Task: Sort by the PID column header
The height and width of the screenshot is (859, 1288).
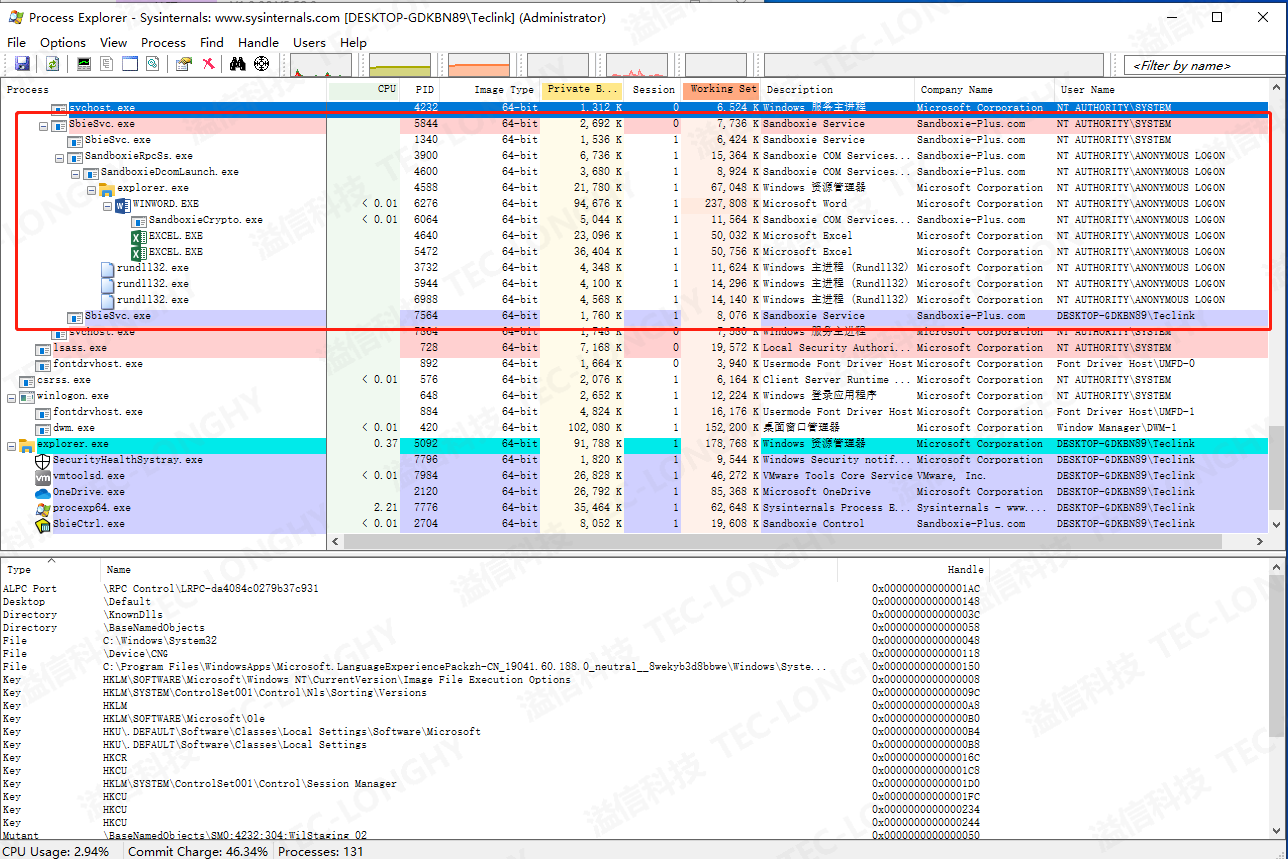Action: click(x=421, y=89)
